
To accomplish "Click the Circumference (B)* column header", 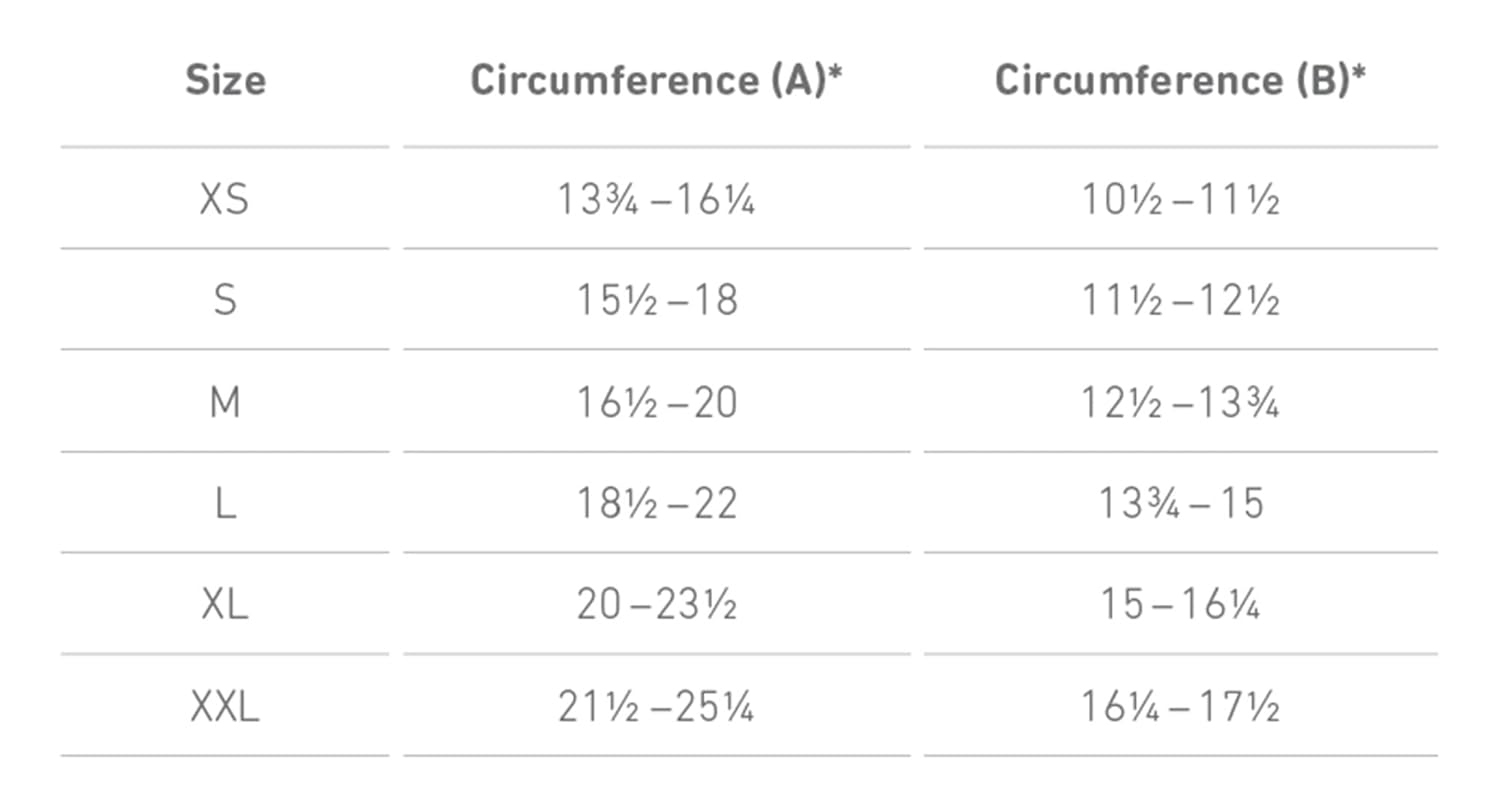I will 1181,80.
